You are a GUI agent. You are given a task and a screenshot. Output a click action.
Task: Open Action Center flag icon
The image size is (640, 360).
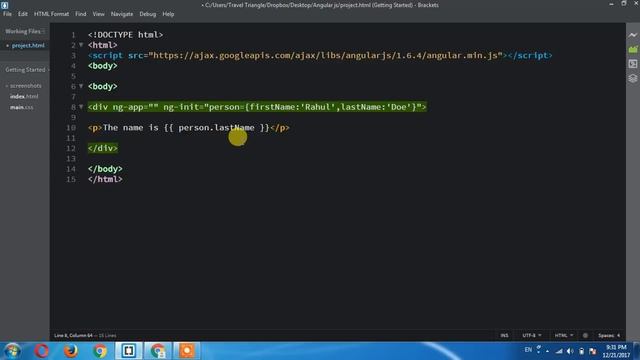593,351
